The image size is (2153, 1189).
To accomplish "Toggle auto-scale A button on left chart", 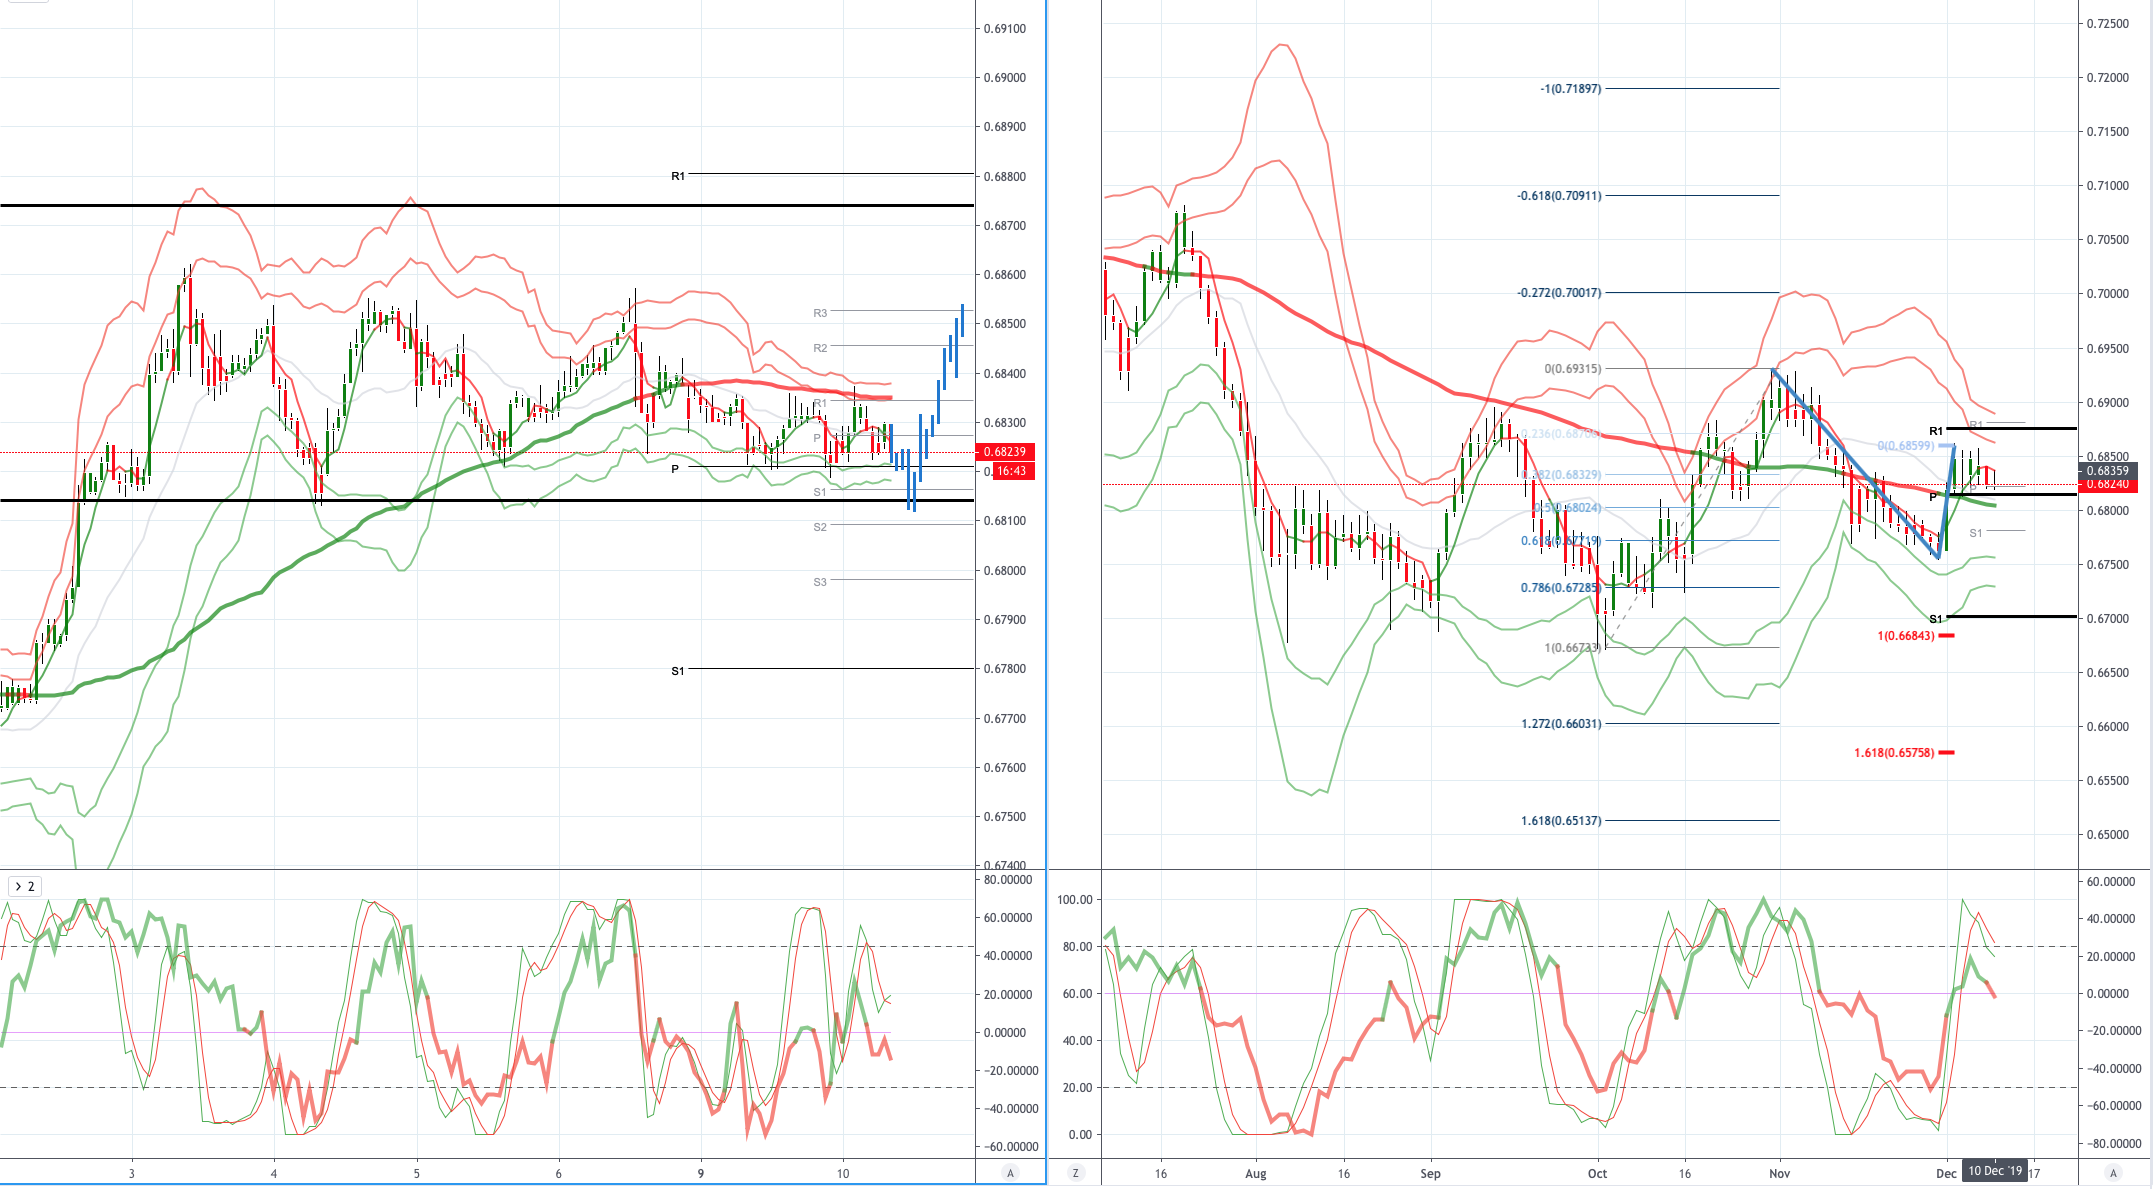I will 1010,1173.
